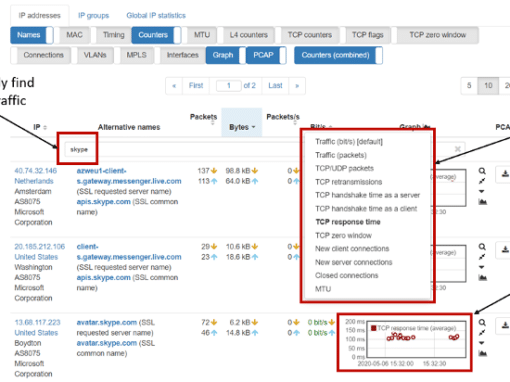The image size is (510, 382).
Task: Click area chart icon in 40.74.32.146 row
Action: [482, 202]
